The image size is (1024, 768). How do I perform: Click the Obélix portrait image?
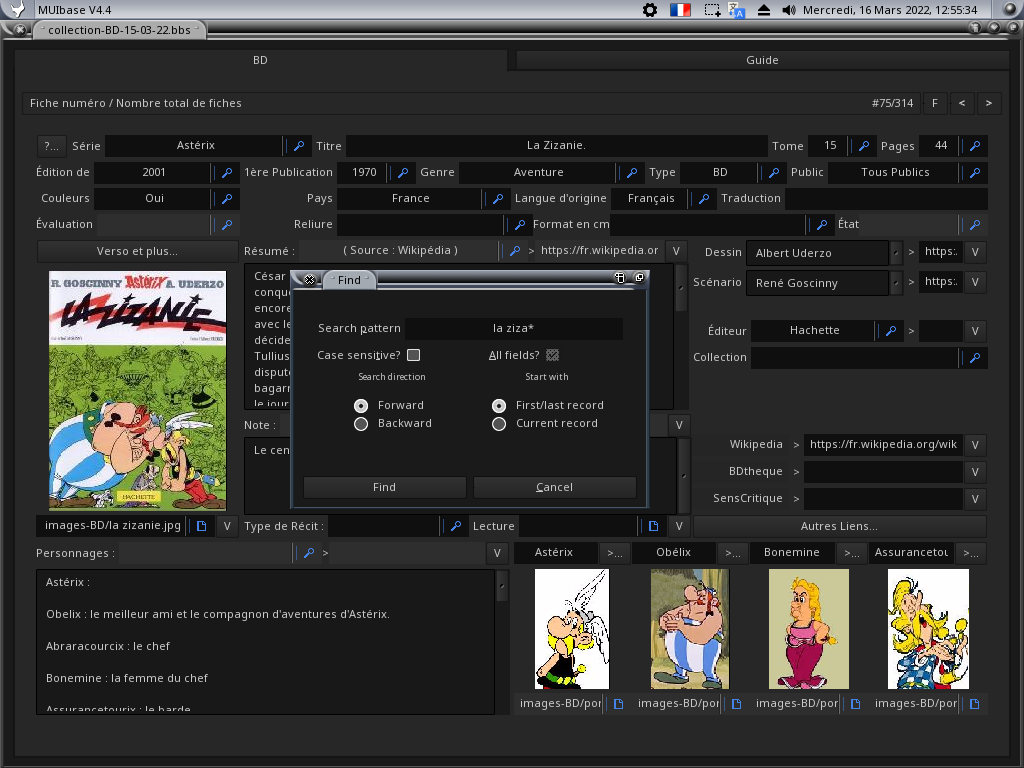click(x=690, y=629)
